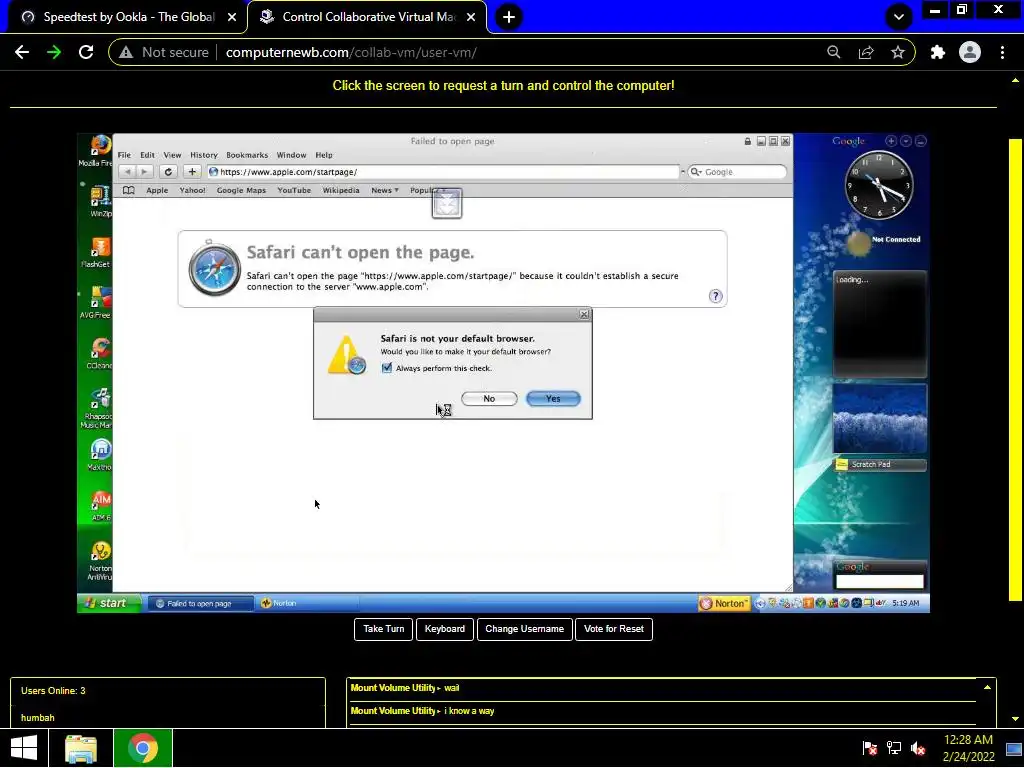Open Norton AntiVirus desktop icon
The image size is (1024, 768).
(100, 561)
